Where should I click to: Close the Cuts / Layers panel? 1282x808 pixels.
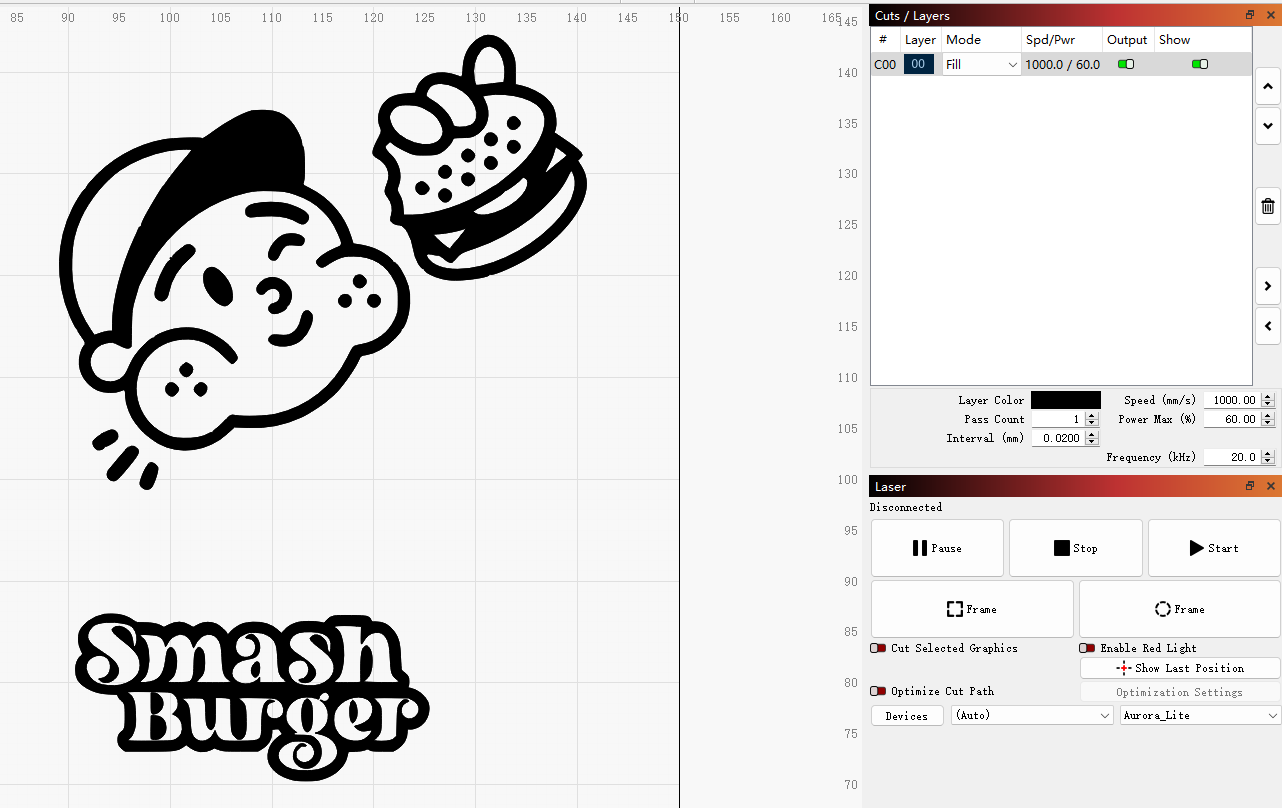tap(1271, 15)
